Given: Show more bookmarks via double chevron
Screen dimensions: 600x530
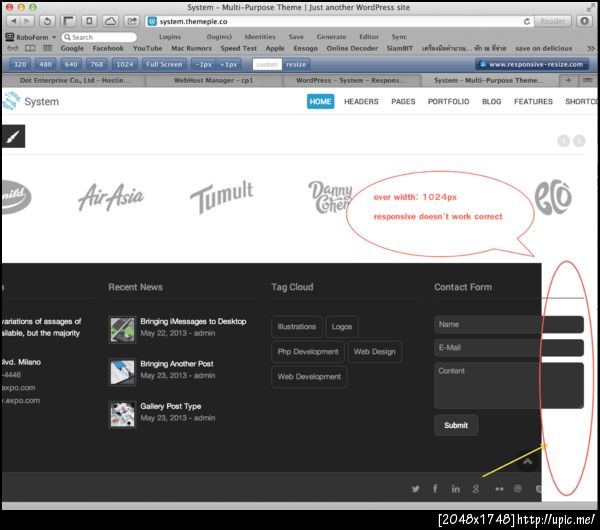Looking at the screenshot, I should (x=591, y=48).
